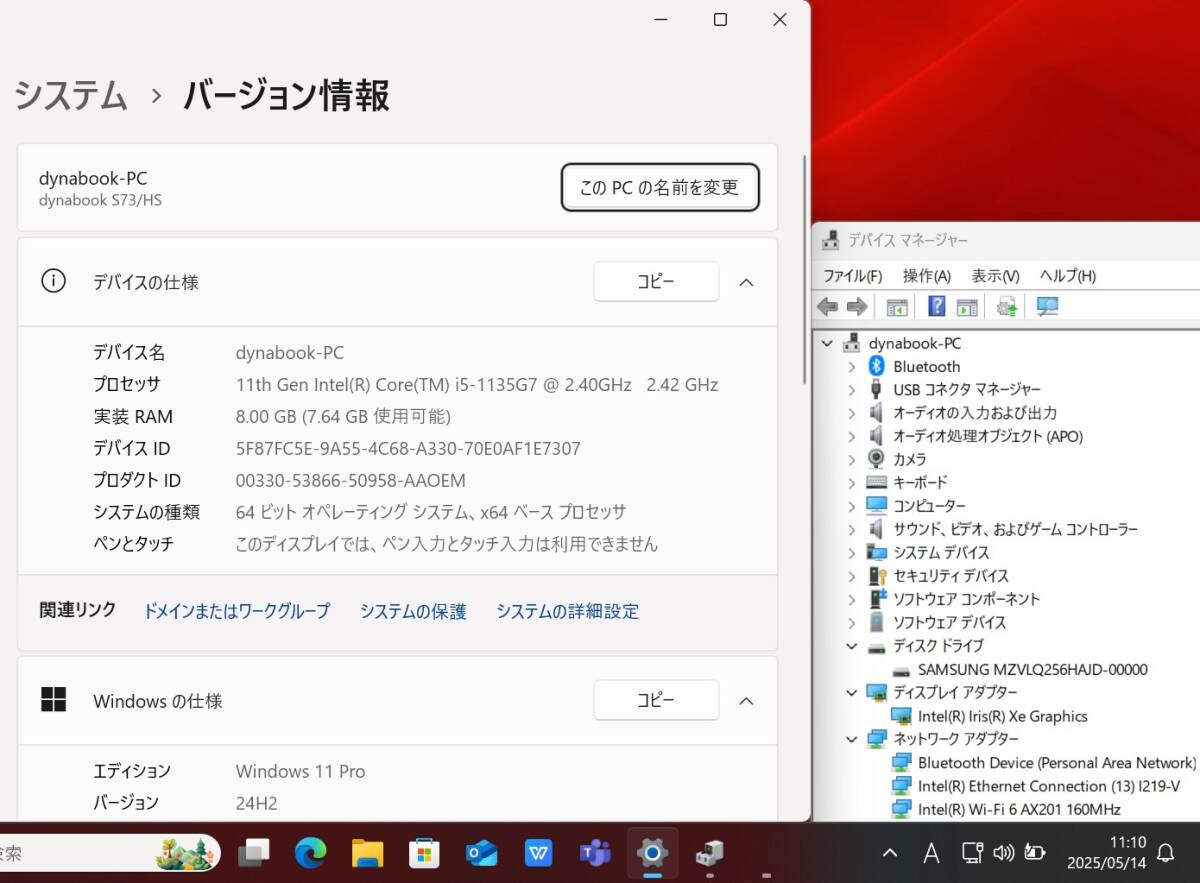
Task: Click the コンピューター monitor category icon
Action: 877,505
